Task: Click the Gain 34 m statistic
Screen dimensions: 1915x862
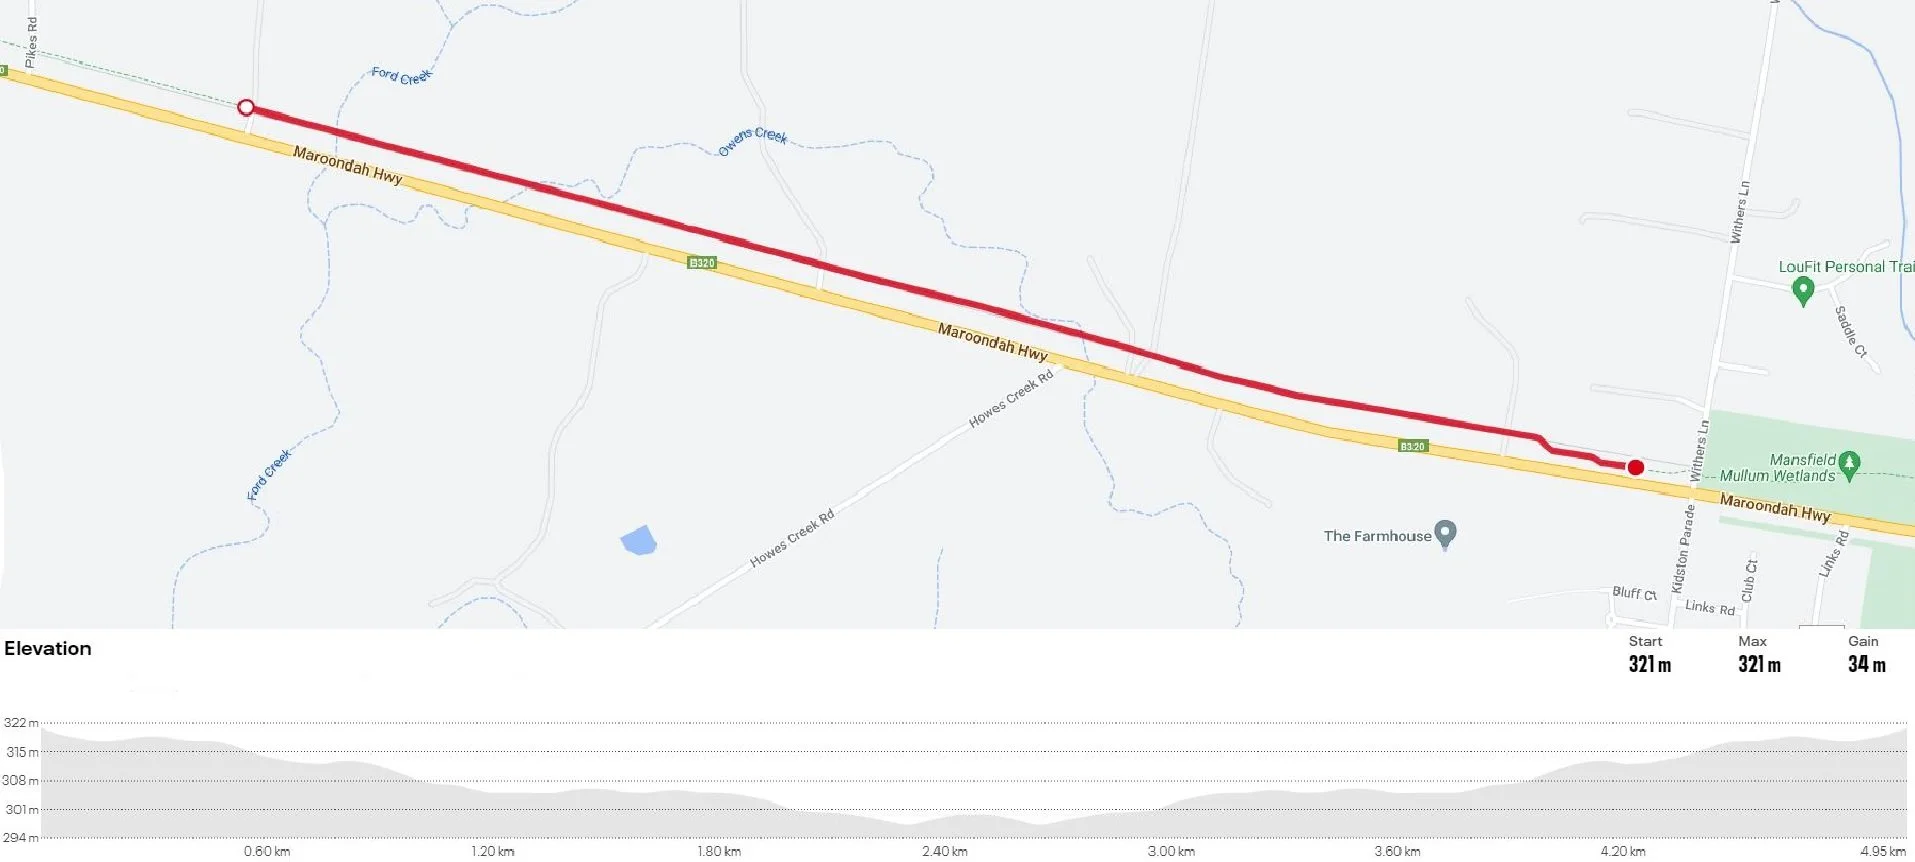Action: tap(1866, 654)
